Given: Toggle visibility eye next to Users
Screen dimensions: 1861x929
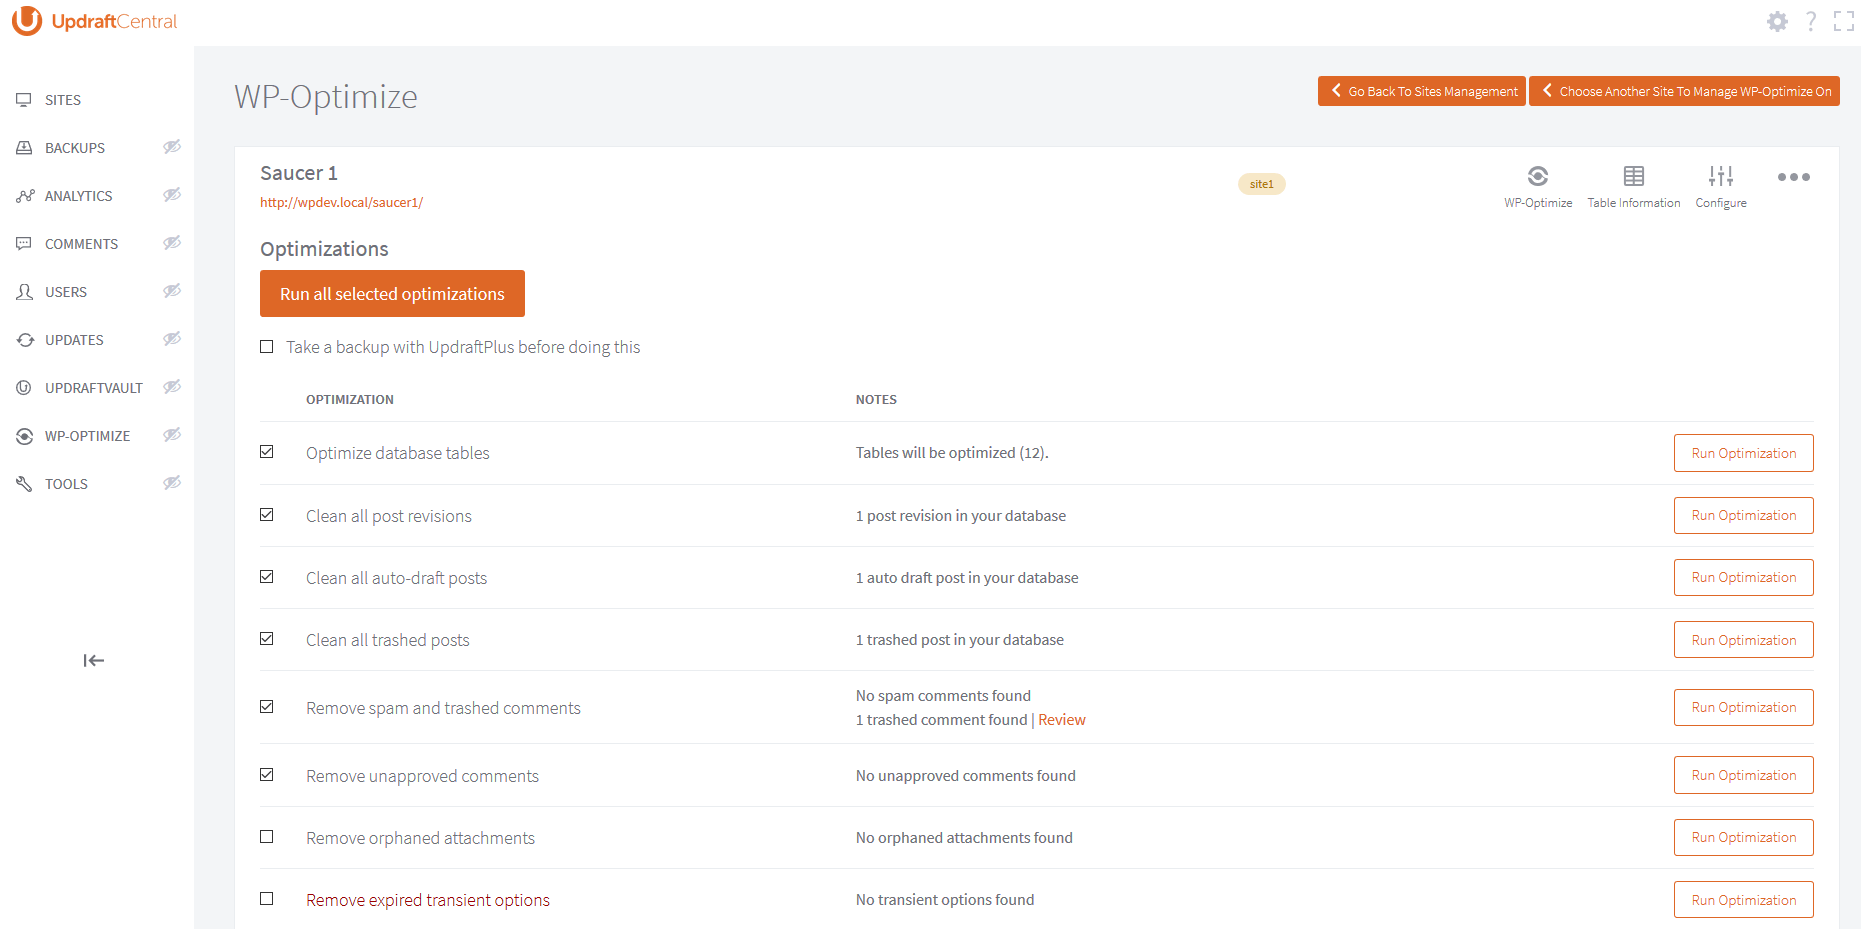Looking at the screenshot, I should click(x=172, y=291).
